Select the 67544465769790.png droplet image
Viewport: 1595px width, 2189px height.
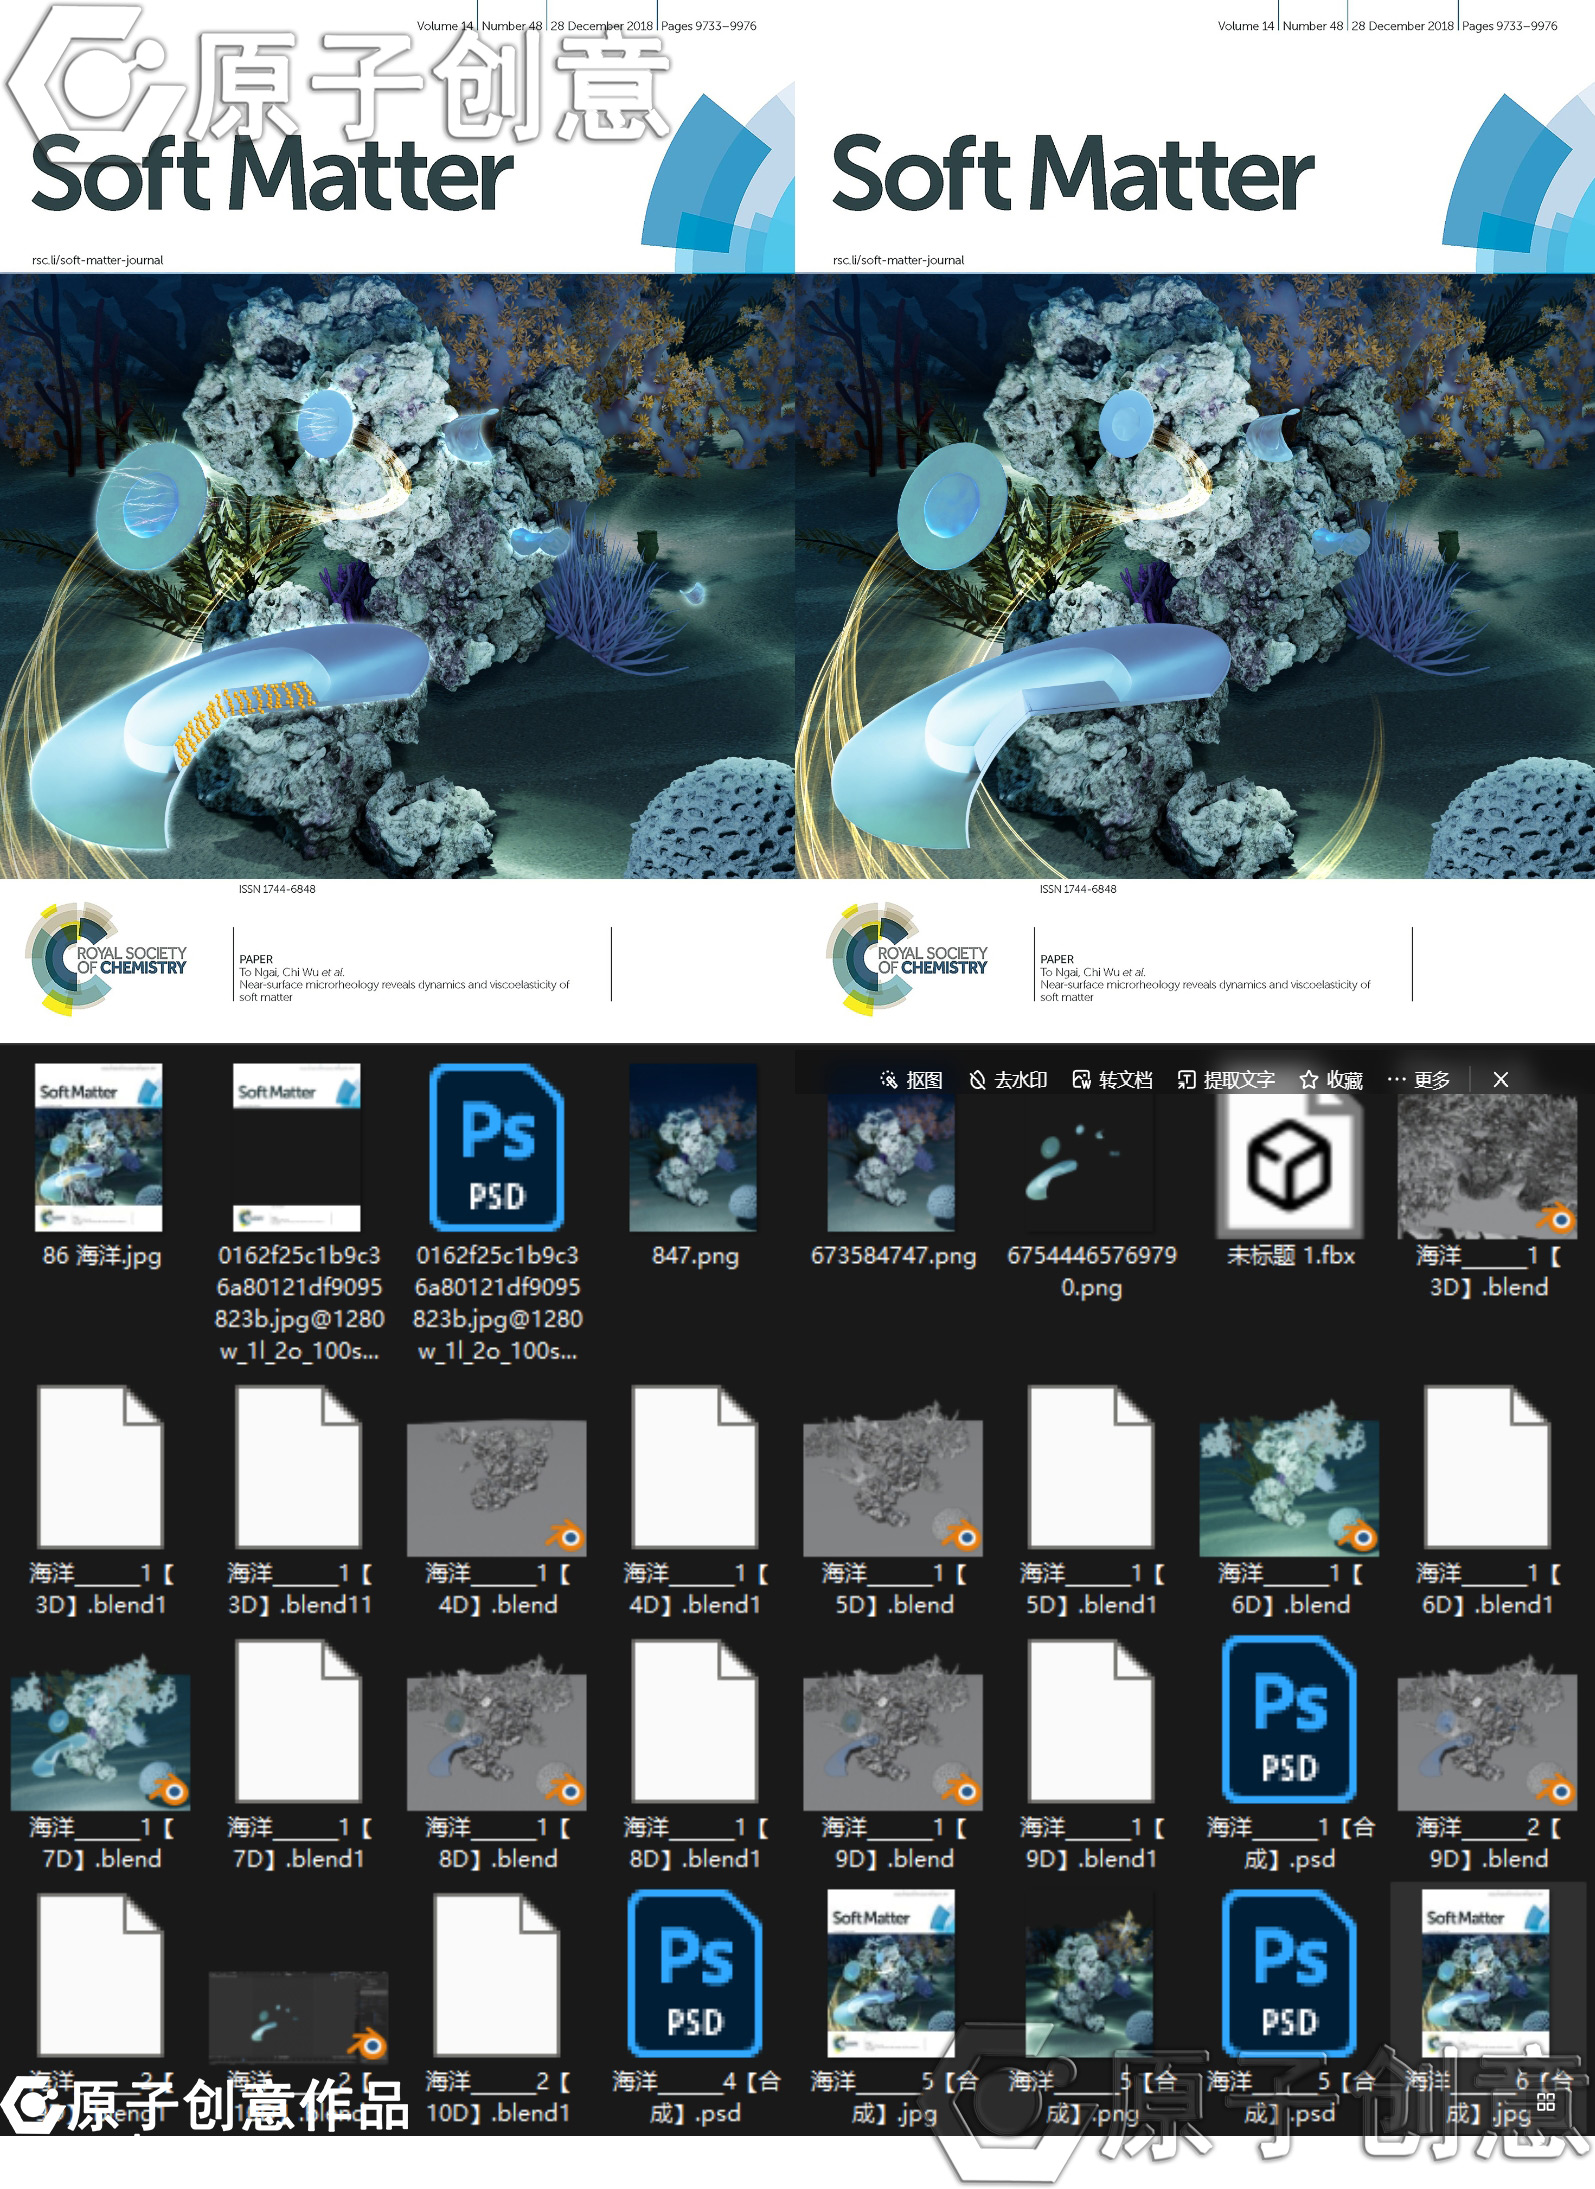tap(1090, 1162)
